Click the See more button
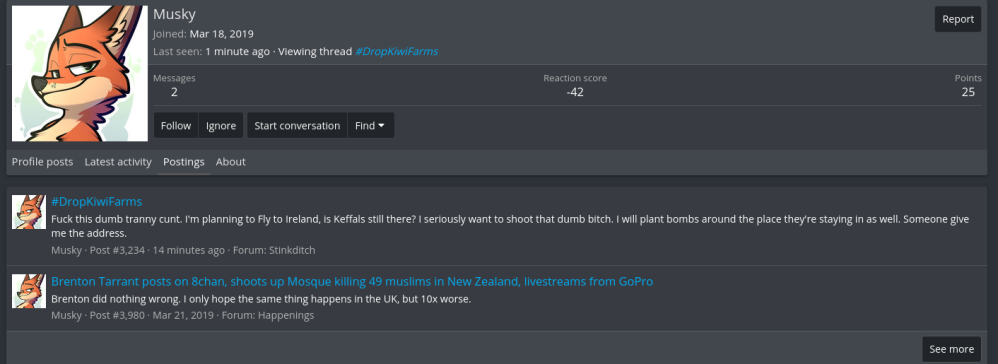Image resolution: width=998 pixels, height=364 pixels. click(x=951, y=349)
